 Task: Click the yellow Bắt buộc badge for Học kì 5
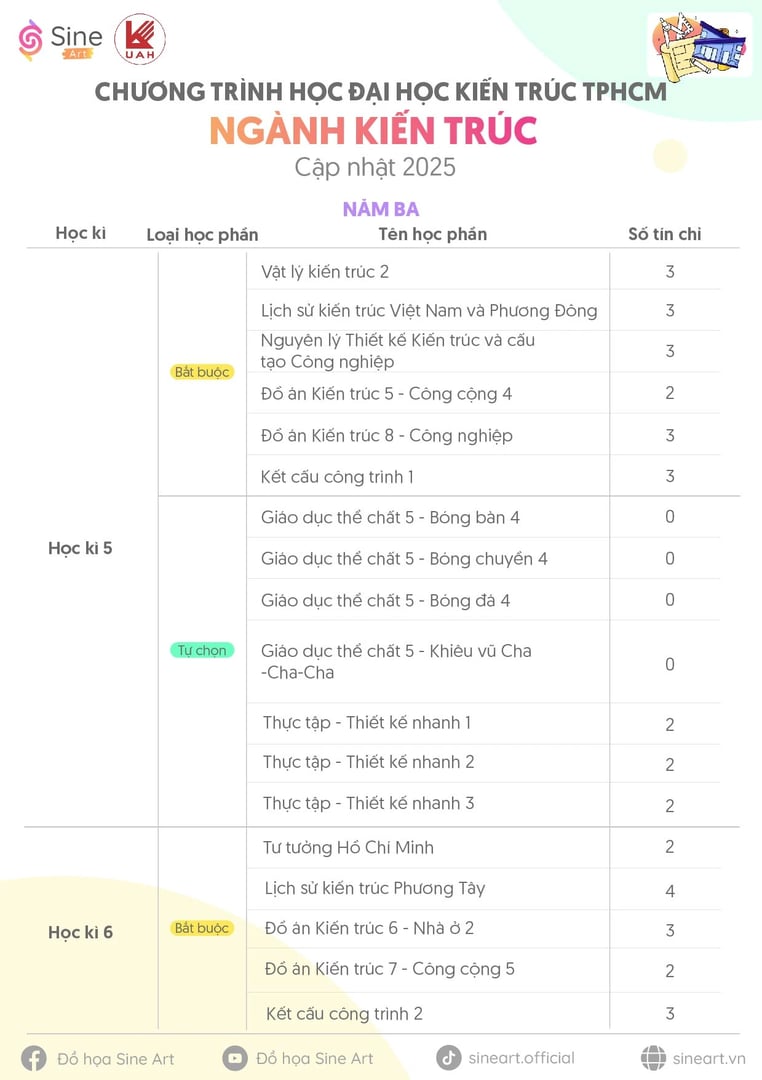point(202,372)
